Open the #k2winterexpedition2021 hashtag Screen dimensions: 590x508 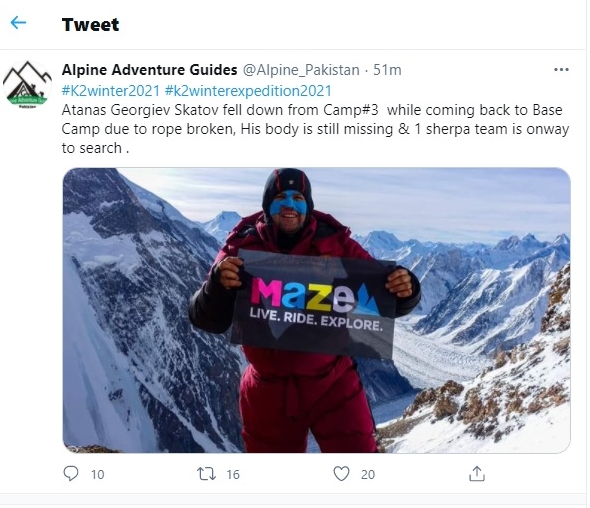click(x=248, y=91)
